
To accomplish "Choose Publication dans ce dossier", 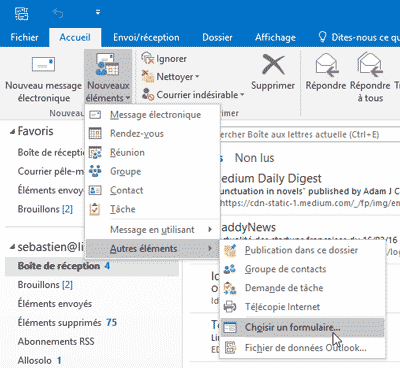I will 303,250.
